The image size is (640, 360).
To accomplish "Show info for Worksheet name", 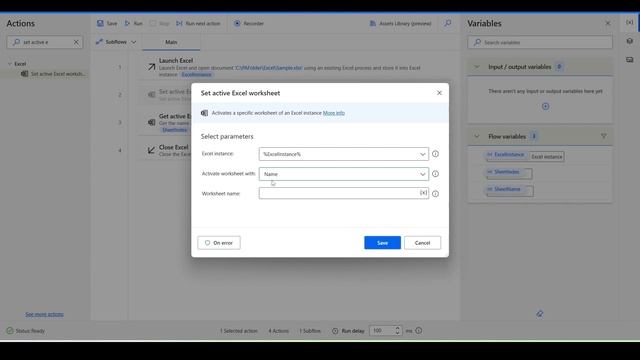I will [436, 193].
